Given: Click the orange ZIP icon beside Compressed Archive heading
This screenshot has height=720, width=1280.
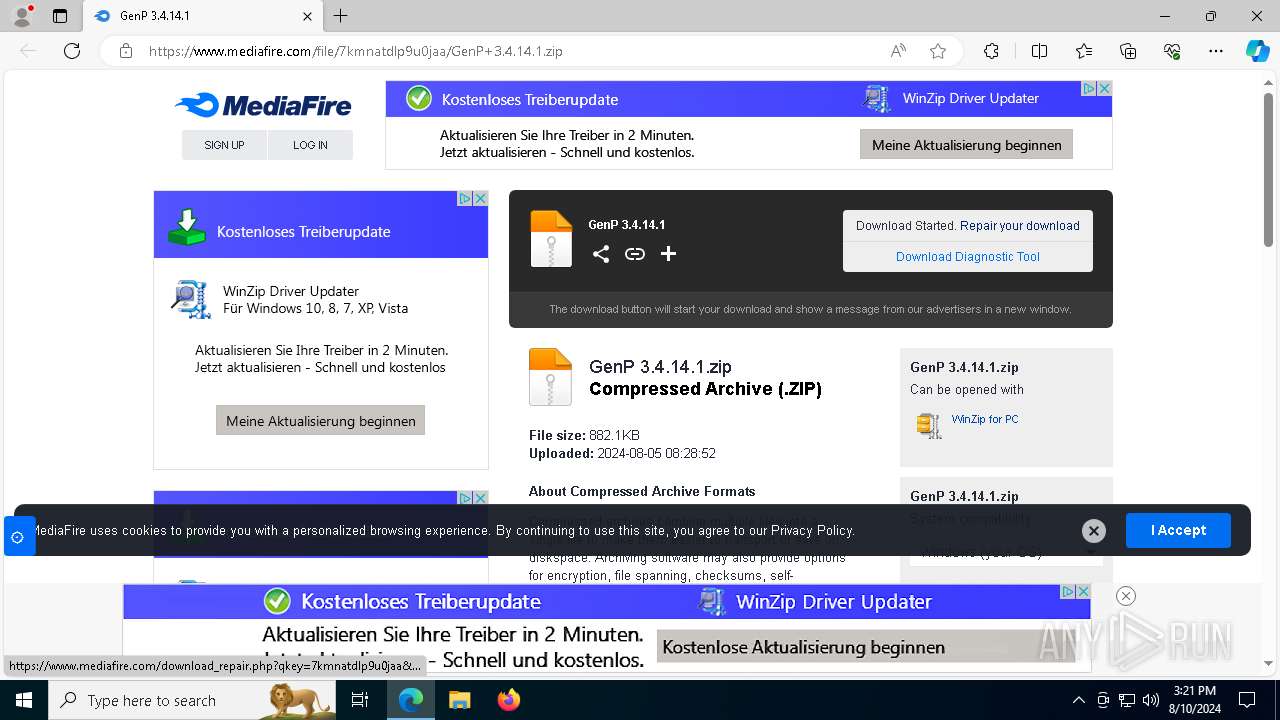Looking at the screenshot, I should point(550,377).
